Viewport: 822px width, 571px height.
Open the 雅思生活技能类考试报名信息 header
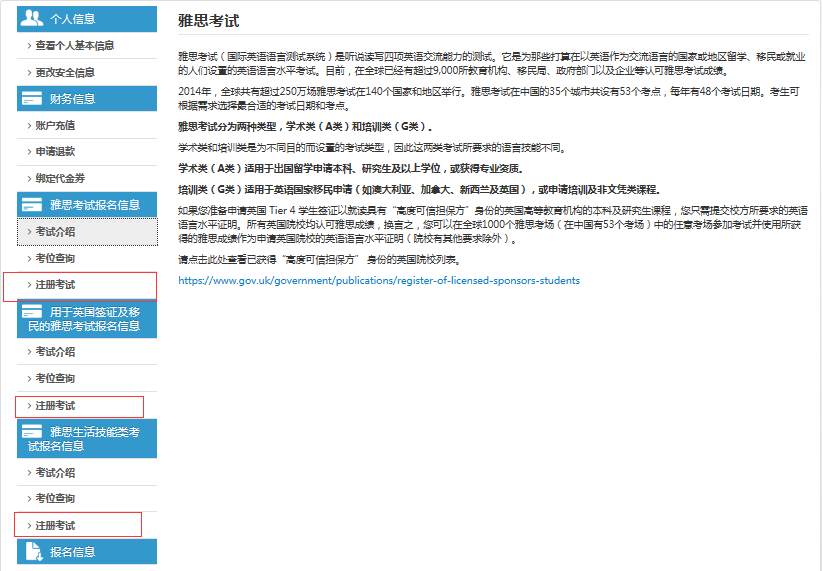87,438
